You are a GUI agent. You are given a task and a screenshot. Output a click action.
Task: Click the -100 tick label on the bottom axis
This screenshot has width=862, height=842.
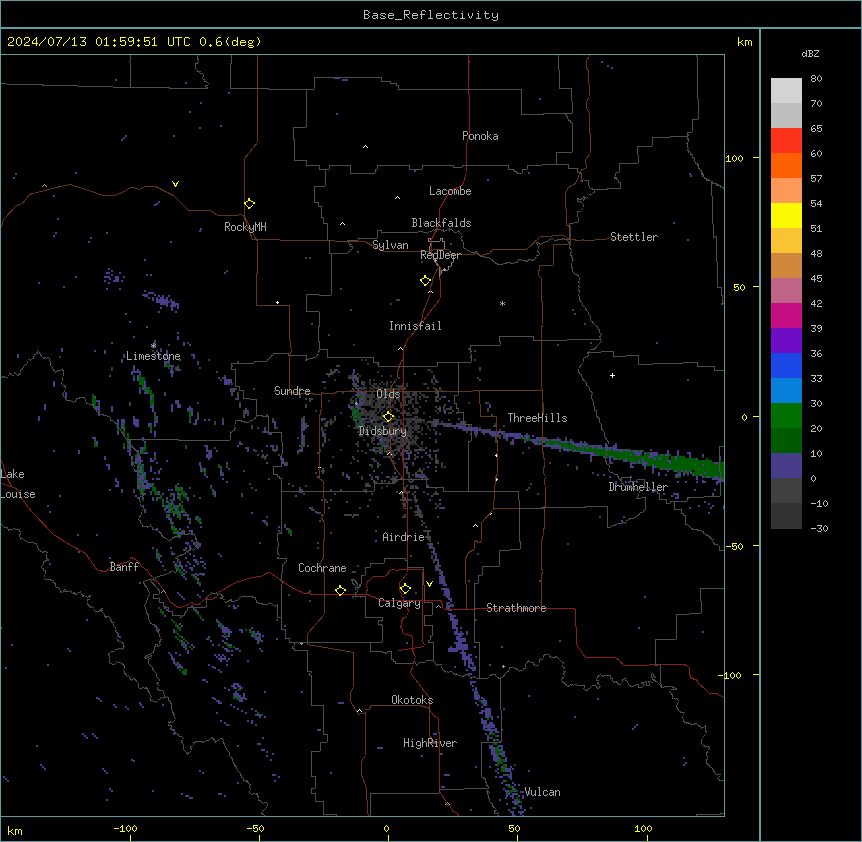(x=125, y=828)
